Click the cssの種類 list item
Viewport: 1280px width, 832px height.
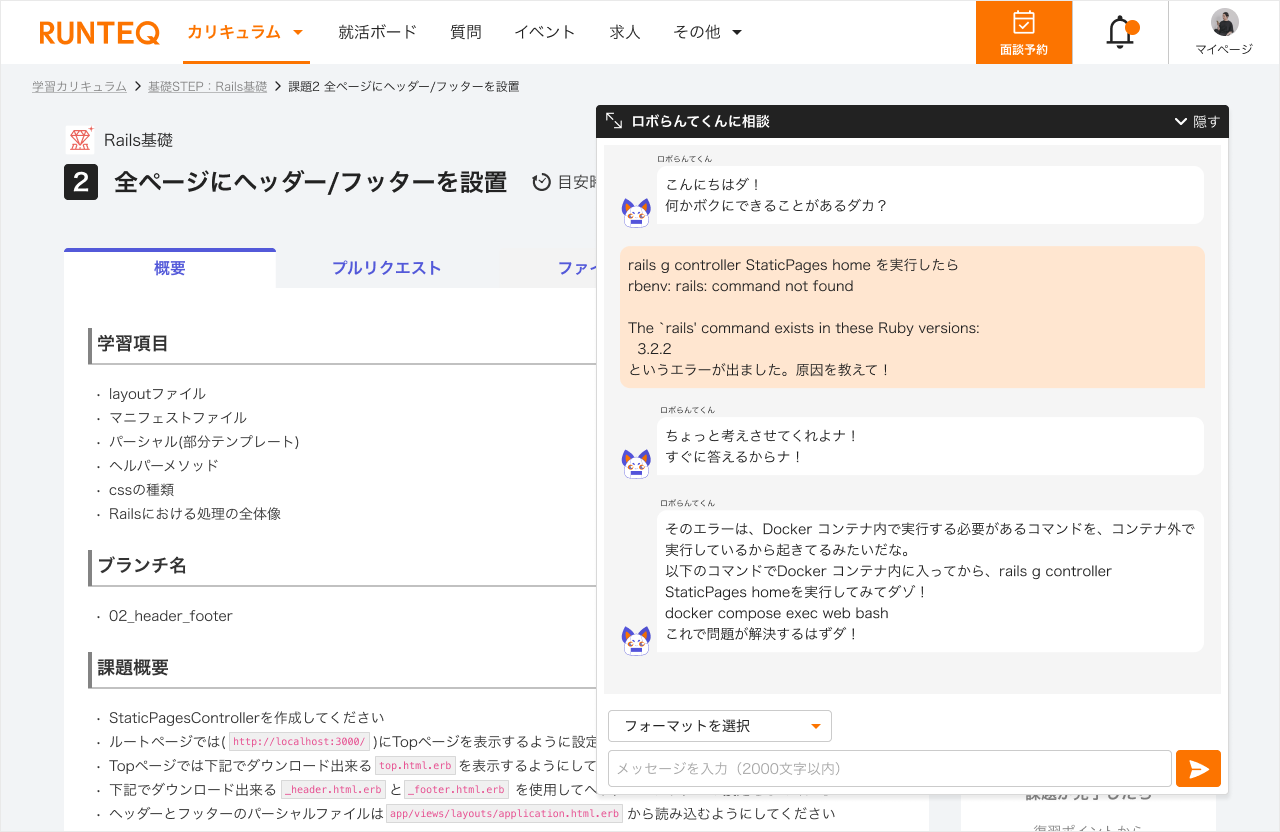coord(141,490)
